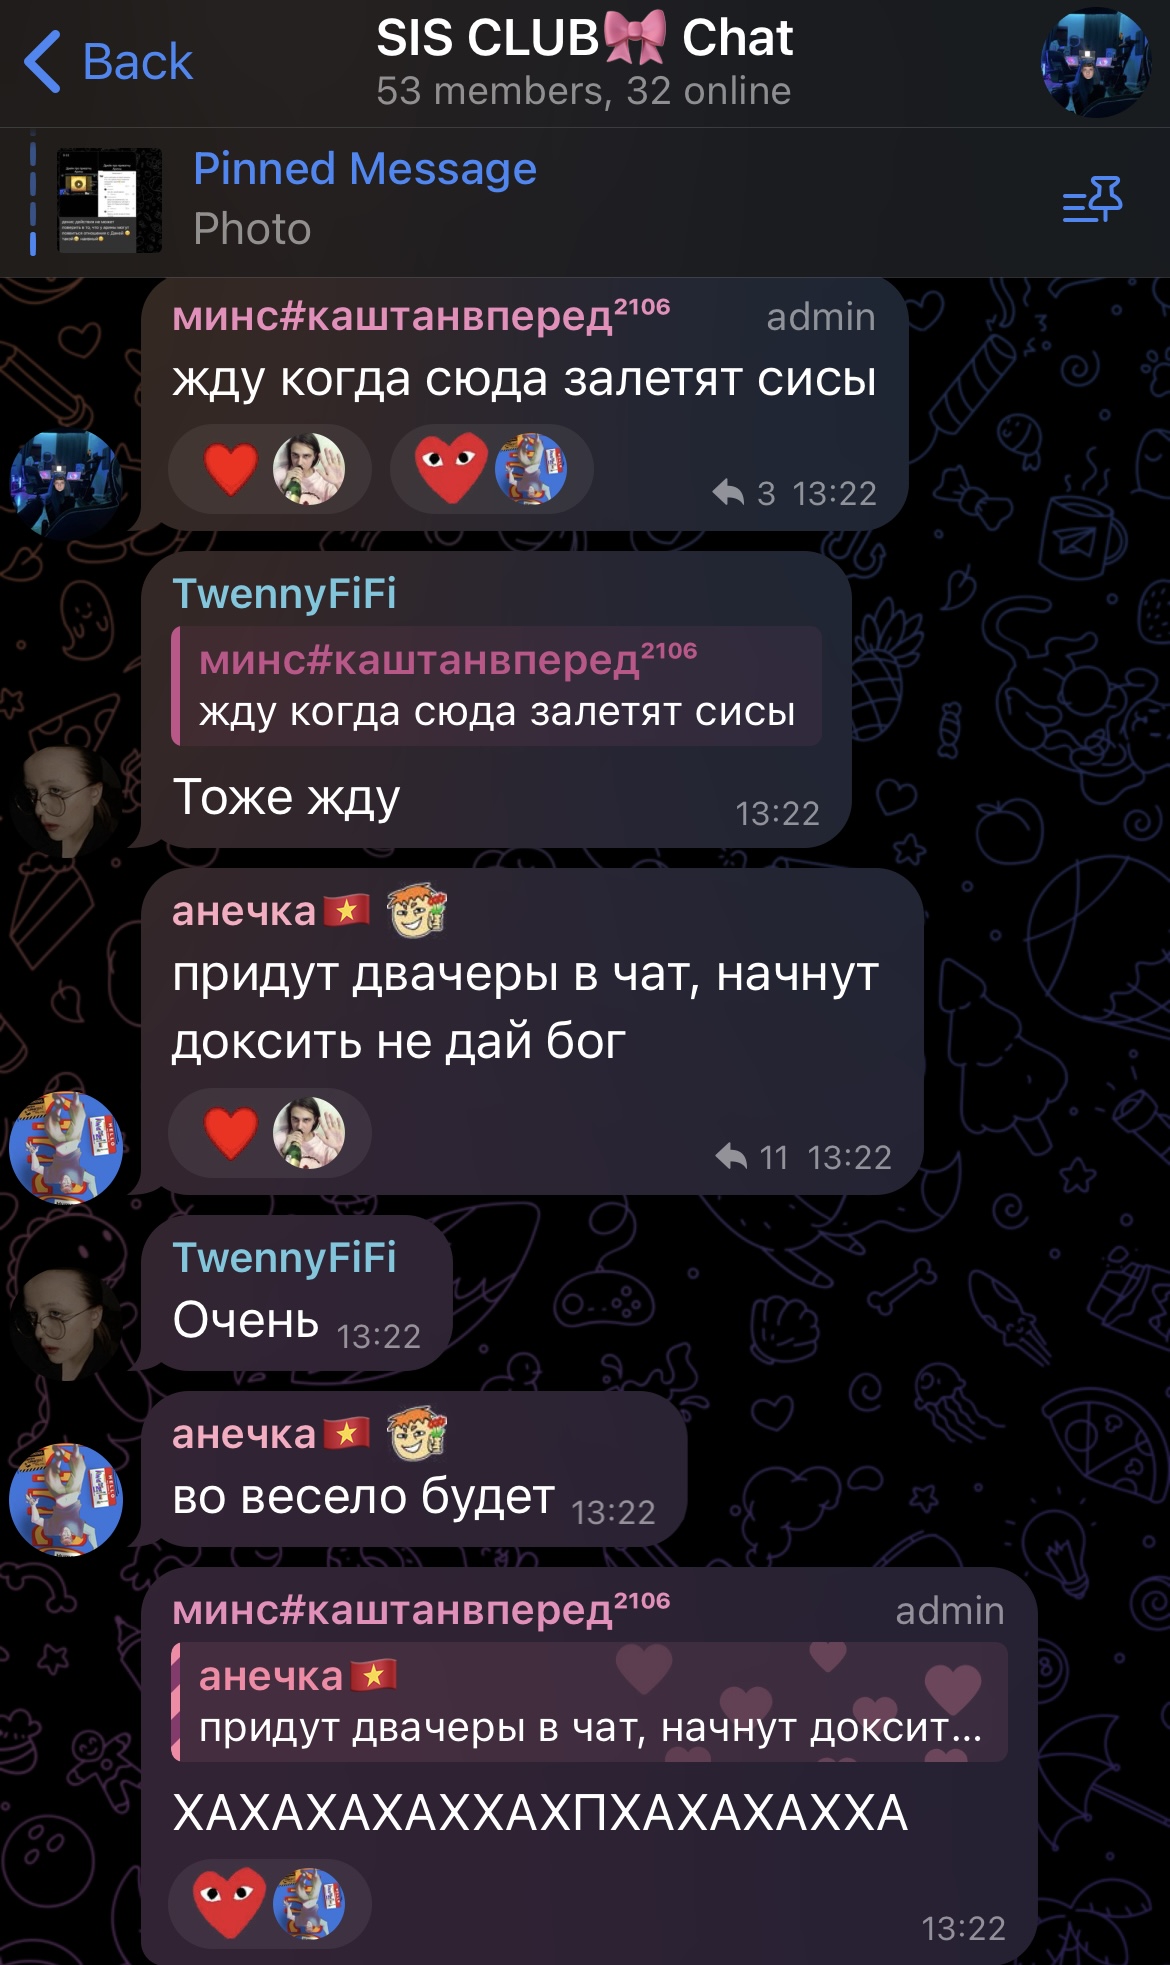Tap the Back text button
Image resolution: width=1170 pixels, height=1965 pixels.
[x=137, y=62]
